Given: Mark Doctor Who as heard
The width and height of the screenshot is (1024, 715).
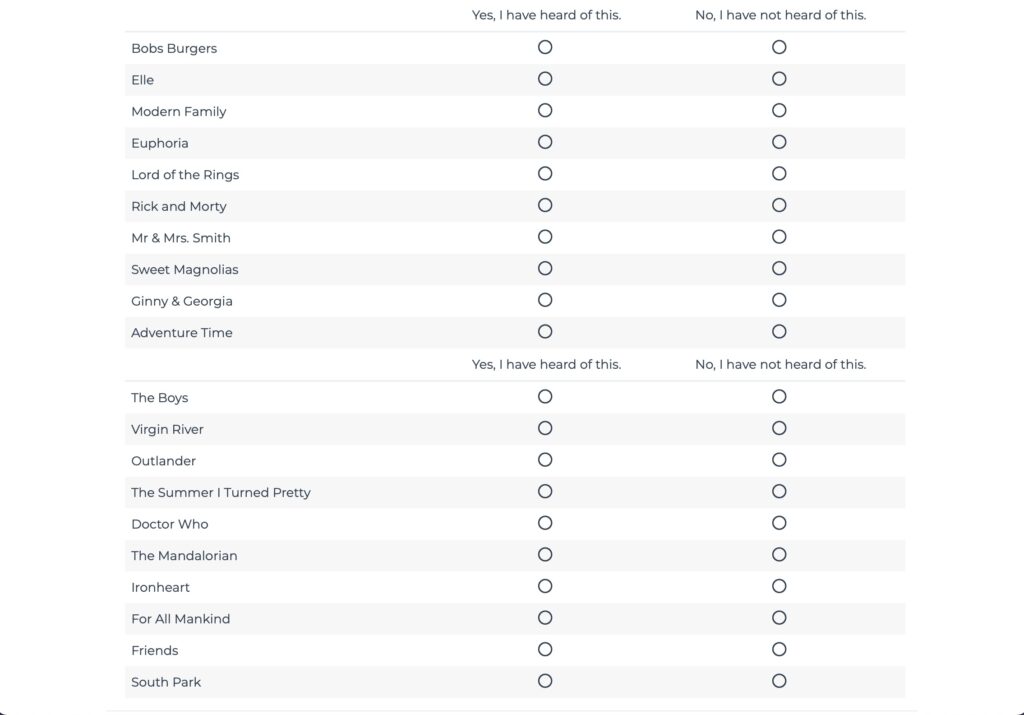Looking at the screenshot, I should tap(545, 523).
